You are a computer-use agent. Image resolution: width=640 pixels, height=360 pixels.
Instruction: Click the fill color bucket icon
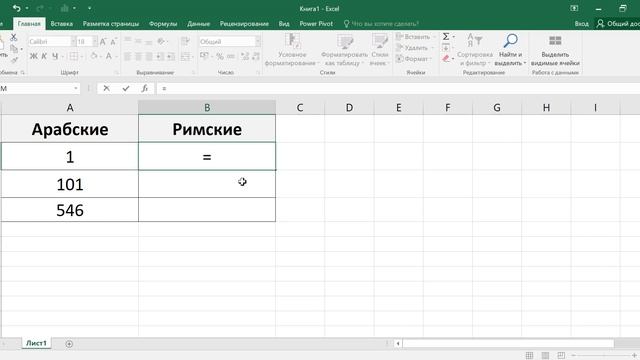94,56
